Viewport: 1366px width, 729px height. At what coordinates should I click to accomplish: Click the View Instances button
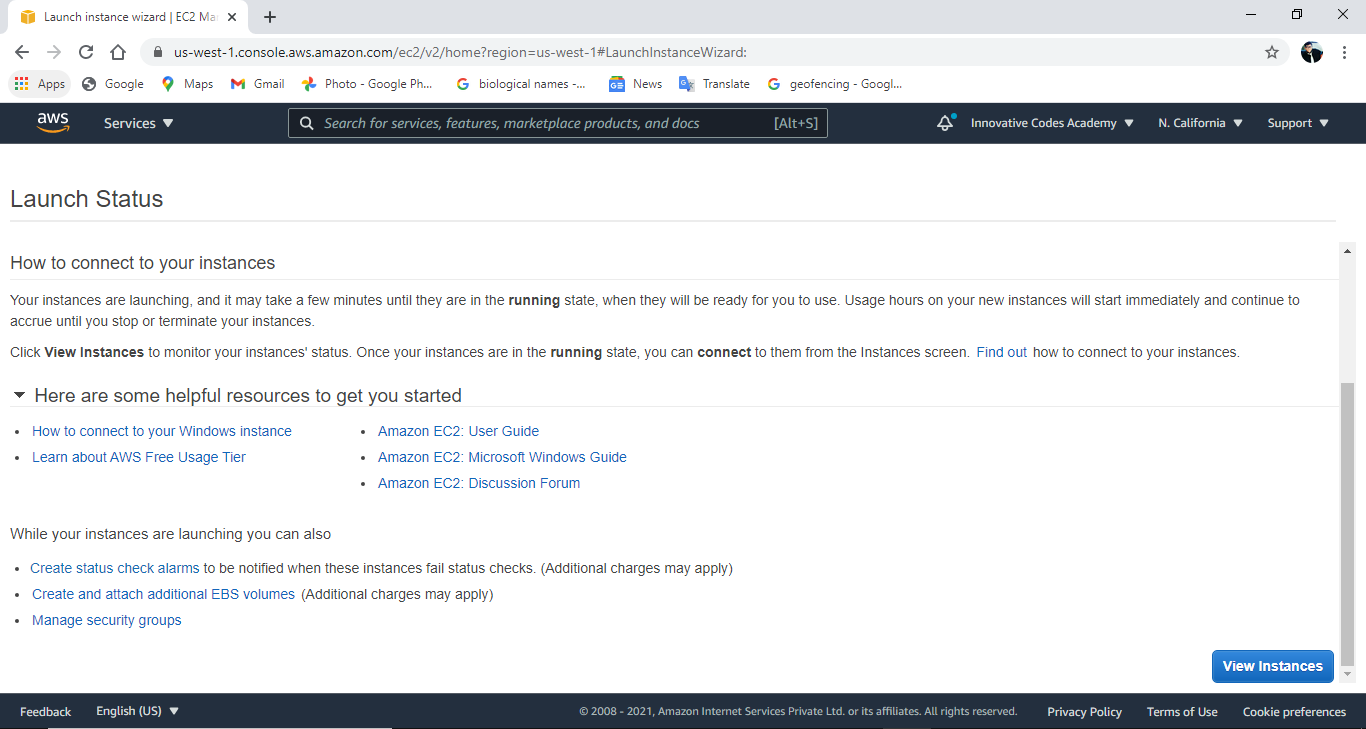point(1272,666)
